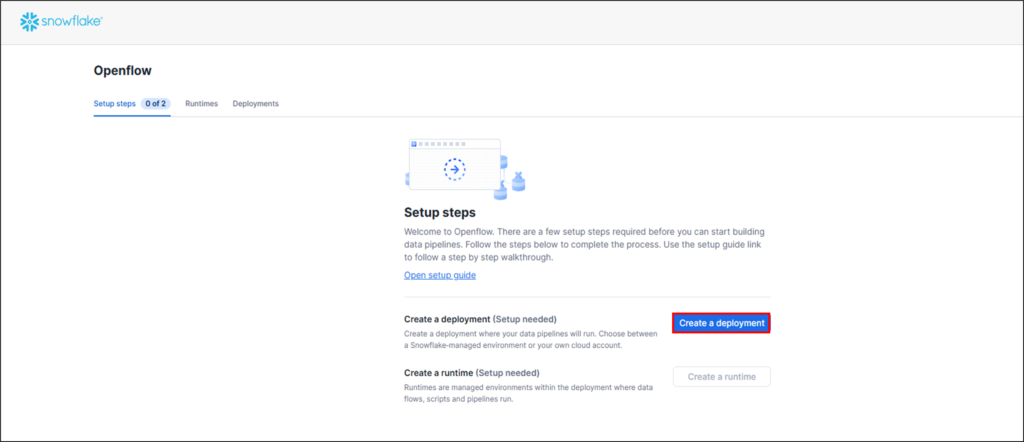Select the Setup steps heading
The height and width of the screenshot is (442, 1024).
(440, 212)
